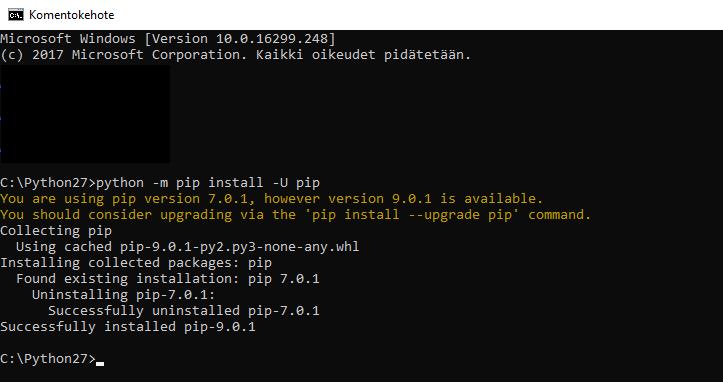Select the Microsoft Corporation copyright line

(x=236, y=55)
